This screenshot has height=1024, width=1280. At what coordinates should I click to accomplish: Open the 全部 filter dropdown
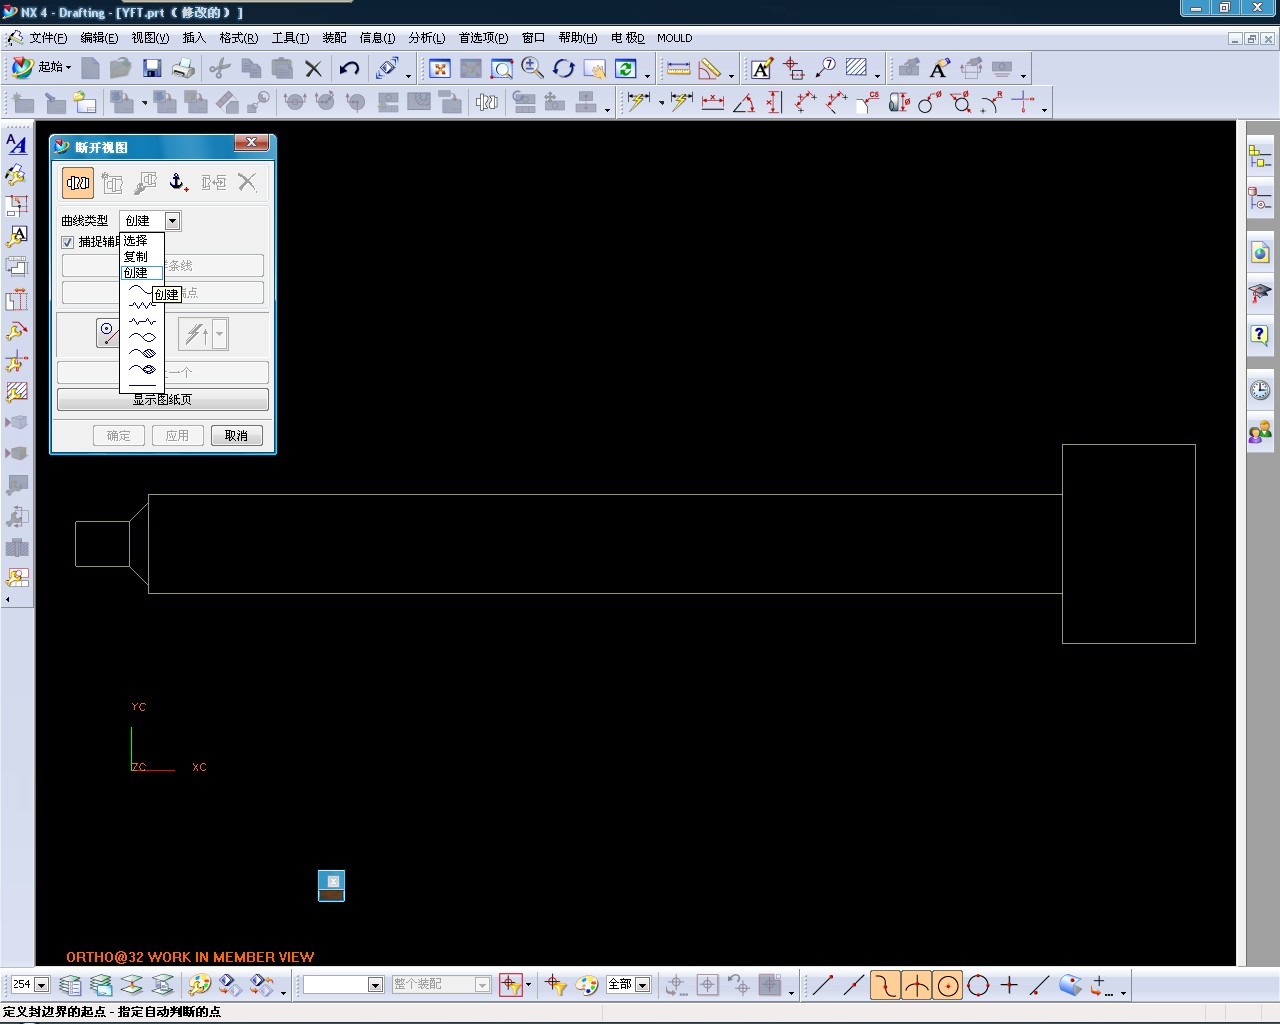(642, 985)
